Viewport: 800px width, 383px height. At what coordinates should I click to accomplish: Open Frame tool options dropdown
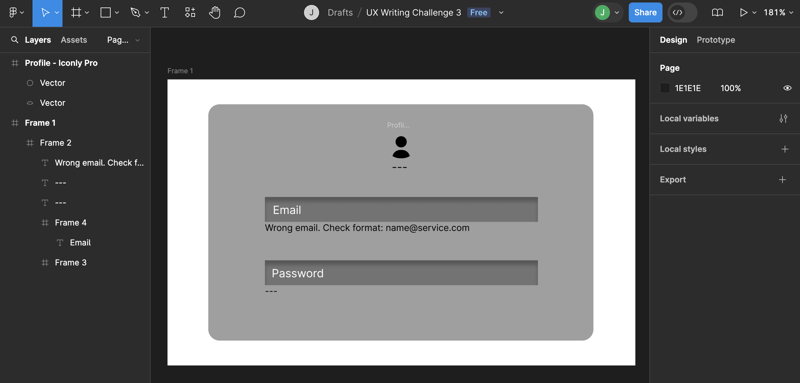pos(87,13)
